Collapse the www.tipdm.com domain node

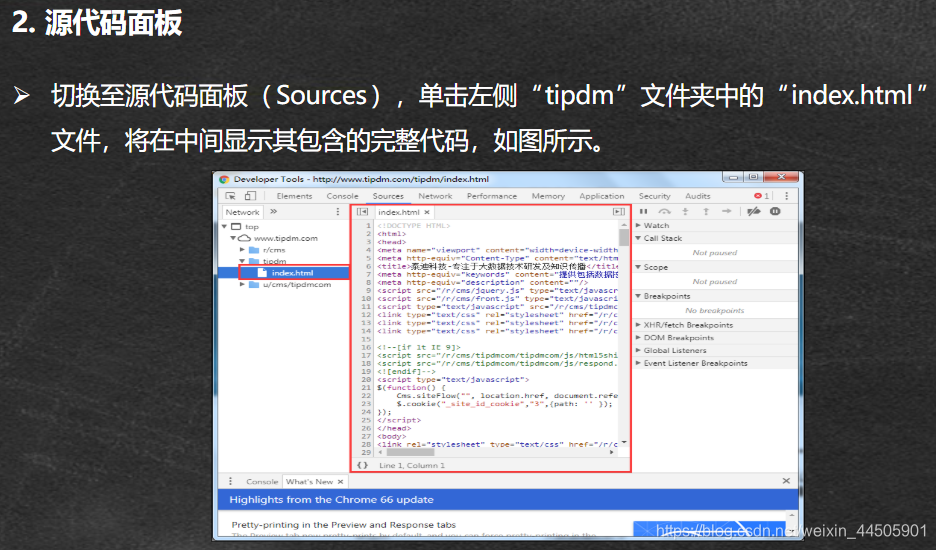pyautogui.click(x=233, y=238)
